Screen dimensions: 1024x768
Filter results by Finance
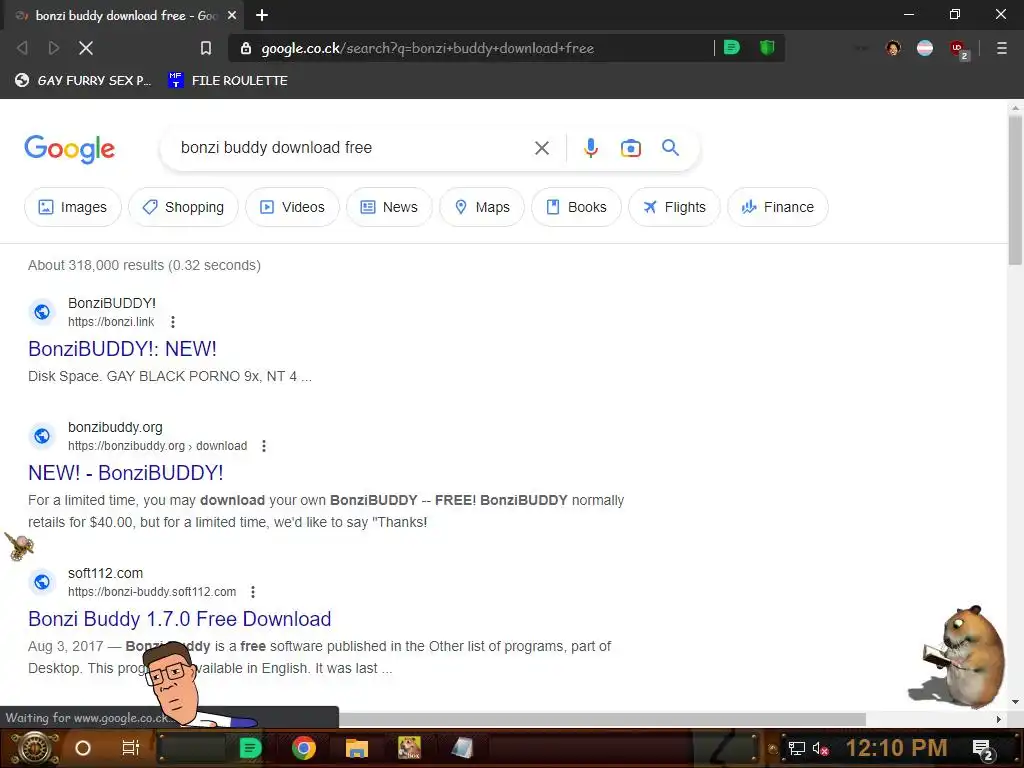[x=777, y=207]
